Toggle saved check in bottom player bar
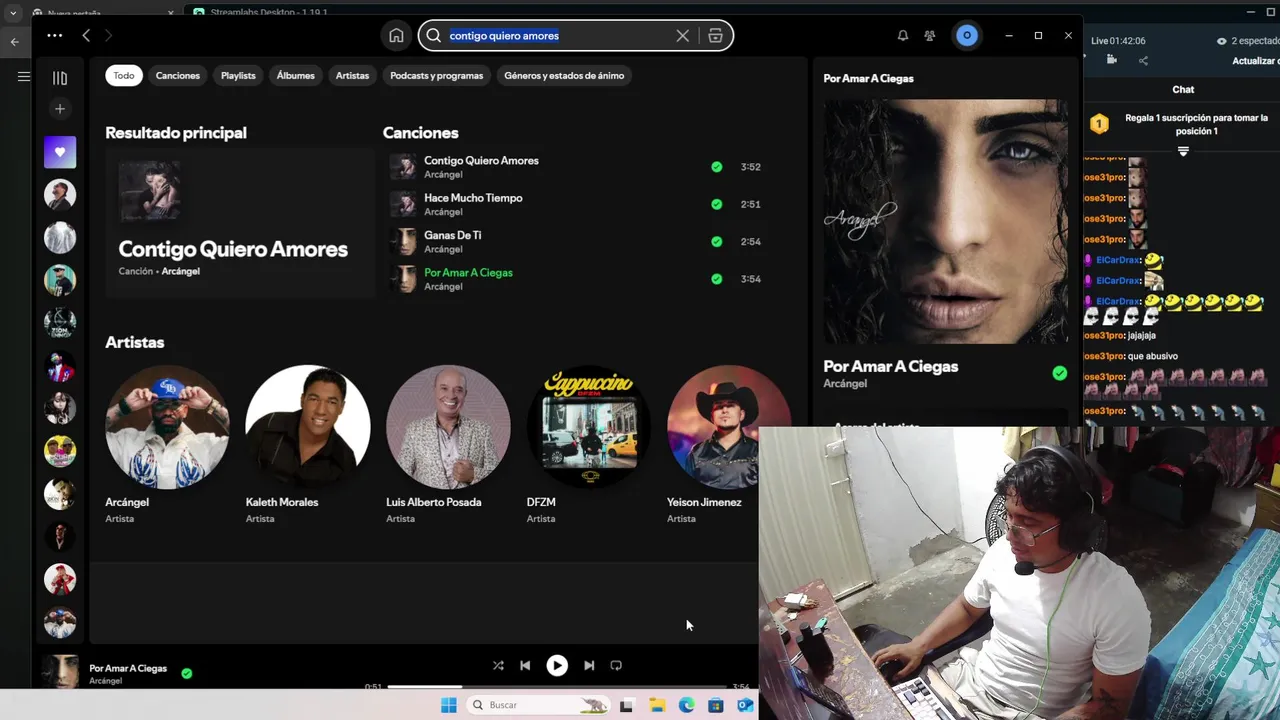 point(186,673)
